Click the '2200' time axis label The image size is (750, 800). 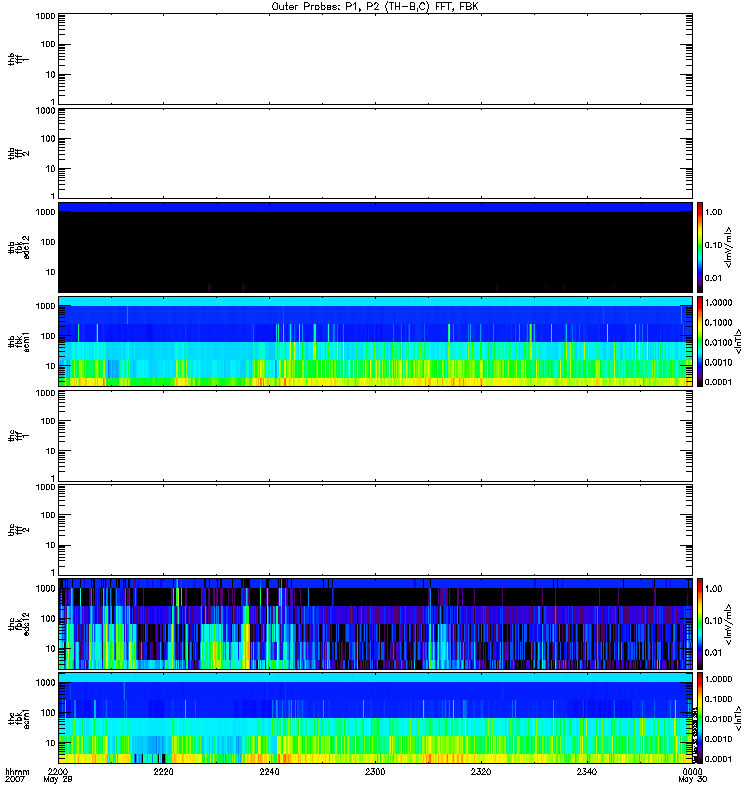pos(58,771)
